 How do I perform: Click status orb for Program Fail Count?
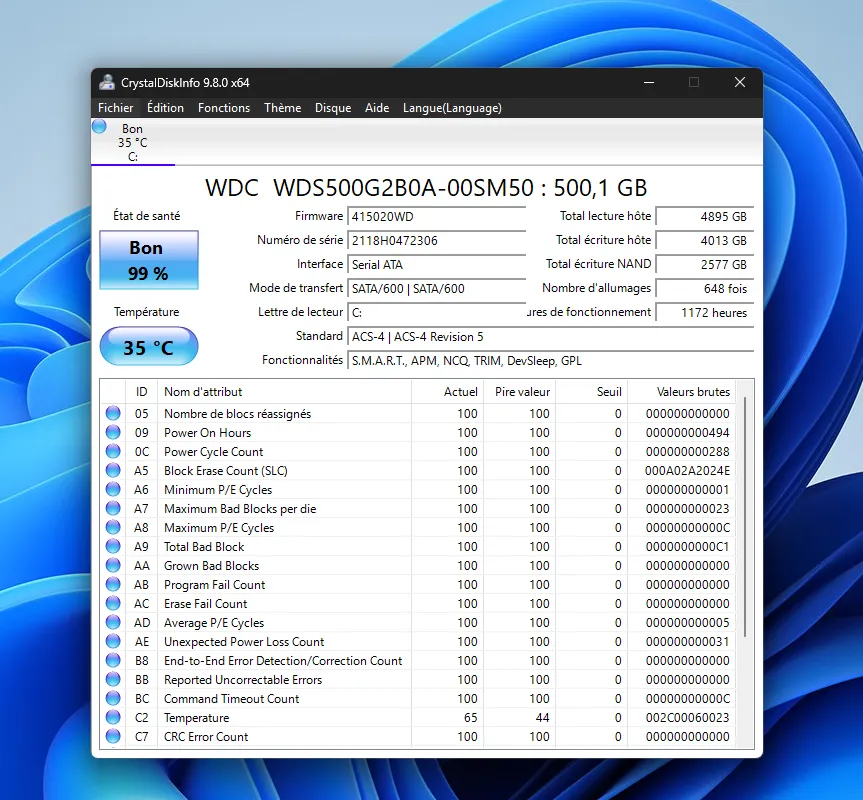tap(113, 584)
